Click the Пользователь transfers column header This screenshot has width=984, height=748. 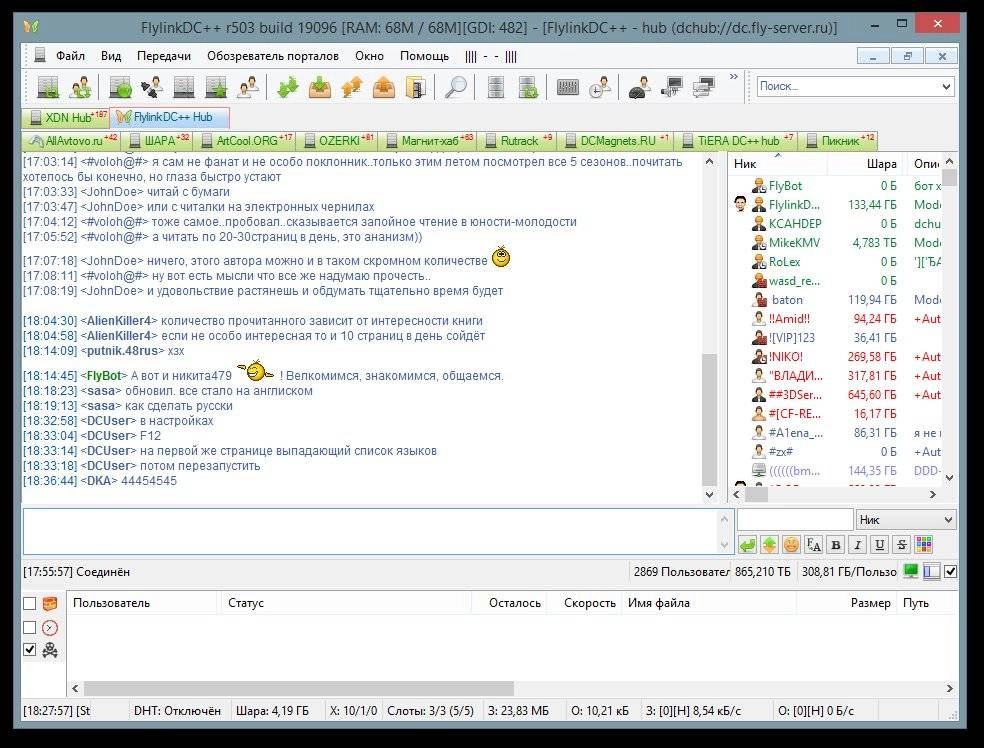coord(142,602)
